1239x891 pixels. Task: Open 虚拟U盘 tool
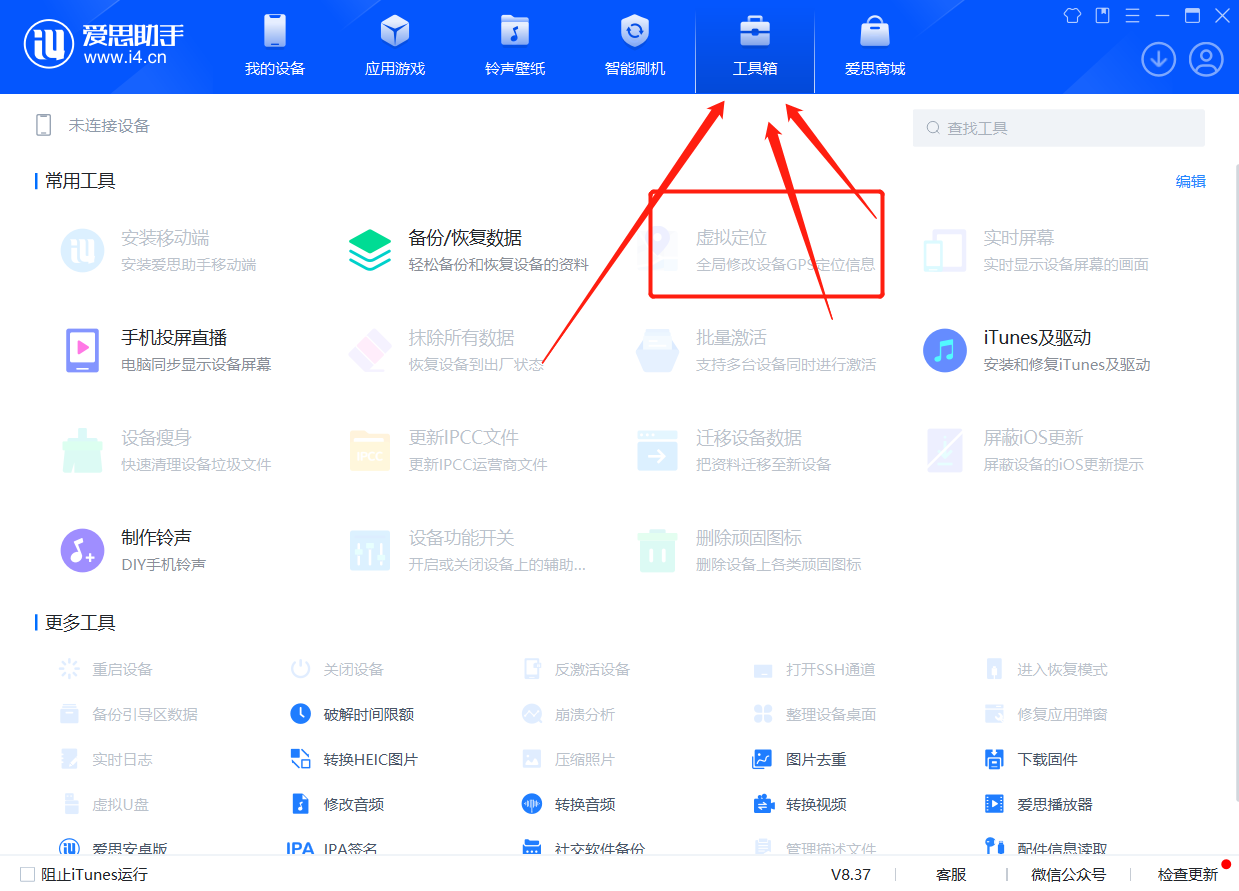[106, 804]
